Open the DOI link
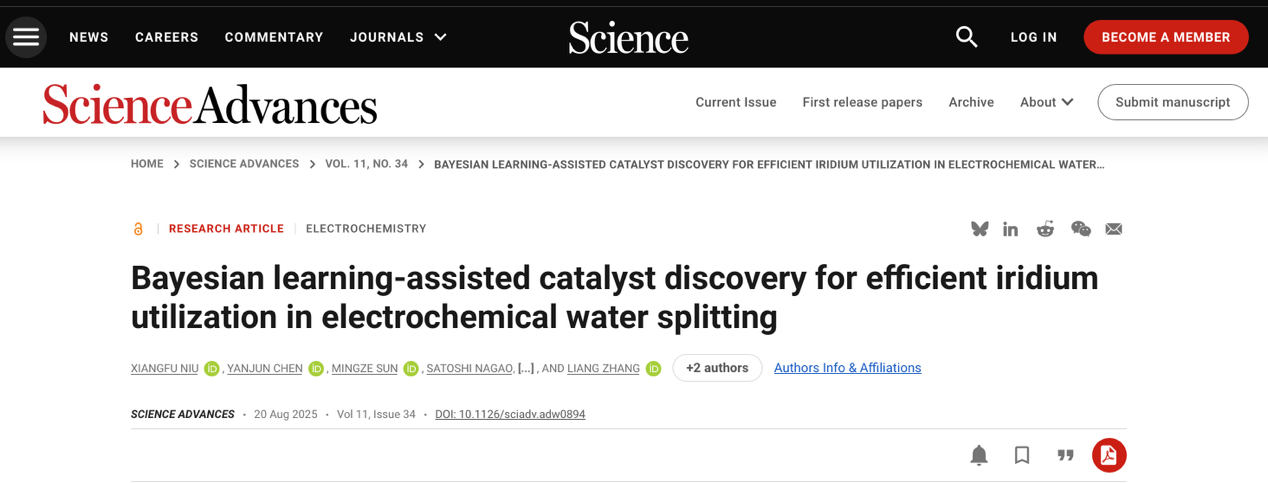The image size is (1268, 483). pyautogui.click(x=510, y=414)
